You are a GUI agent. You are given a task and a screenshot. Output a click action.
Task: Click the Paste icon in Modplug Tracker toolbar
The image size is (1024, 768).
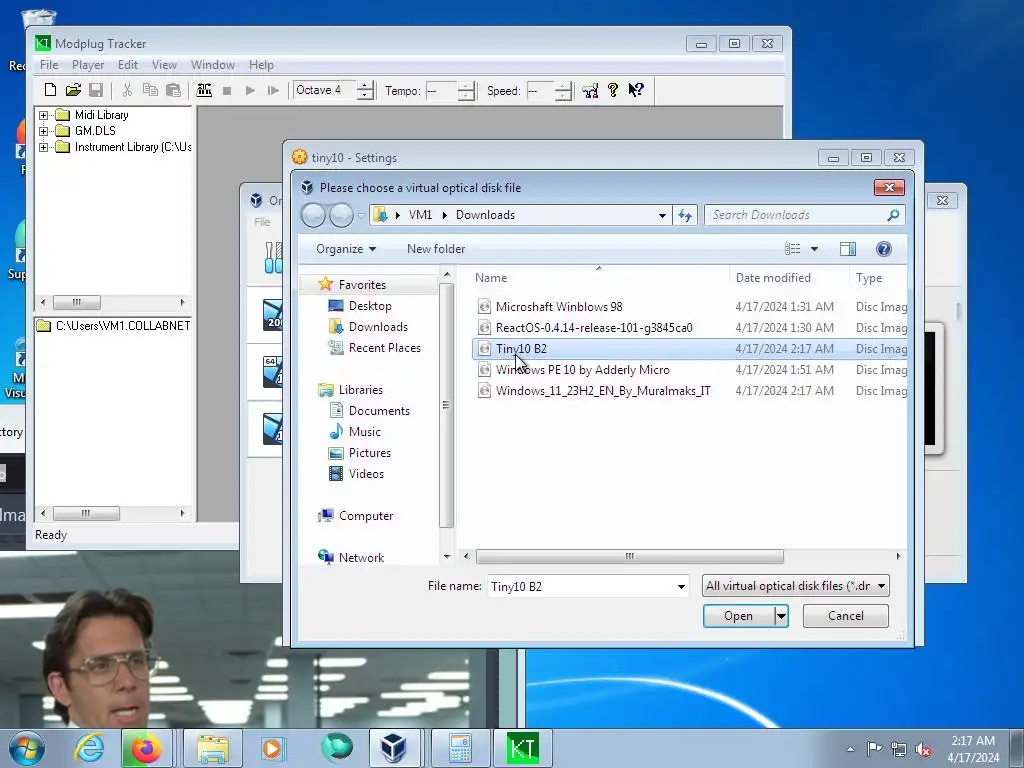[173, 90]
